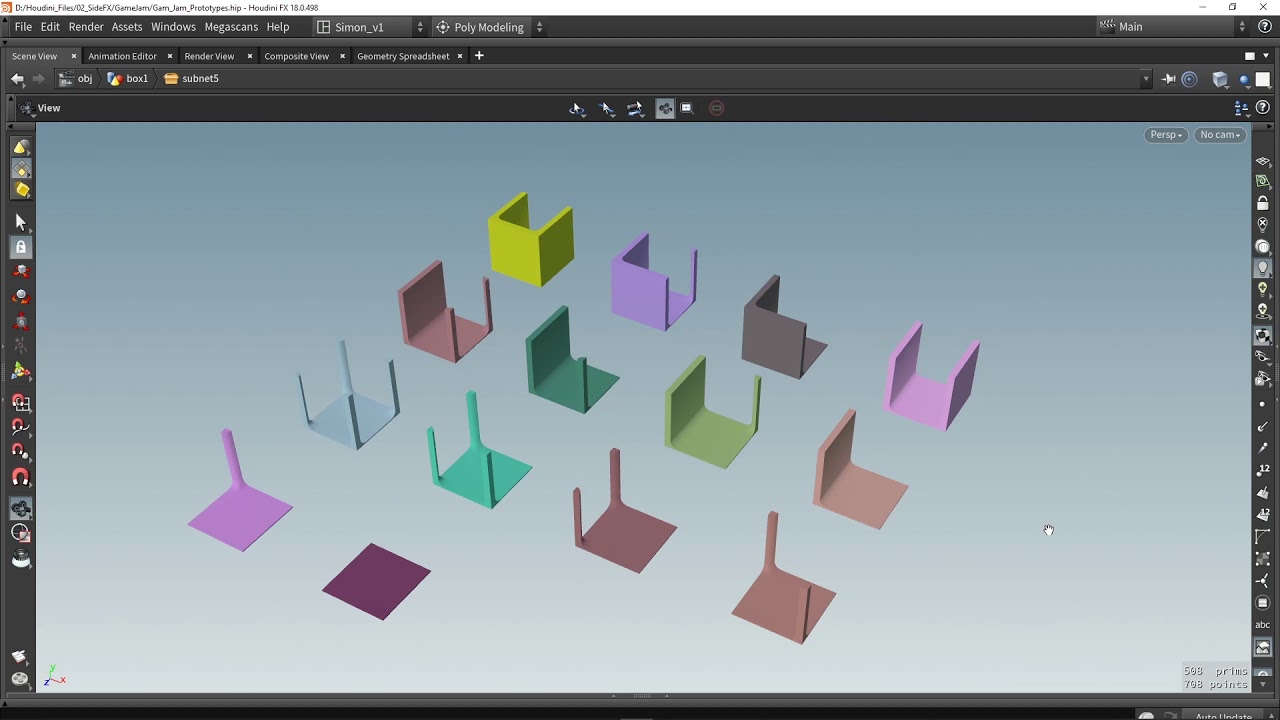The image size is (1280, 720).
Task: Activate the Handle tool at top of left toolbar
Action: tap(21, 148)
